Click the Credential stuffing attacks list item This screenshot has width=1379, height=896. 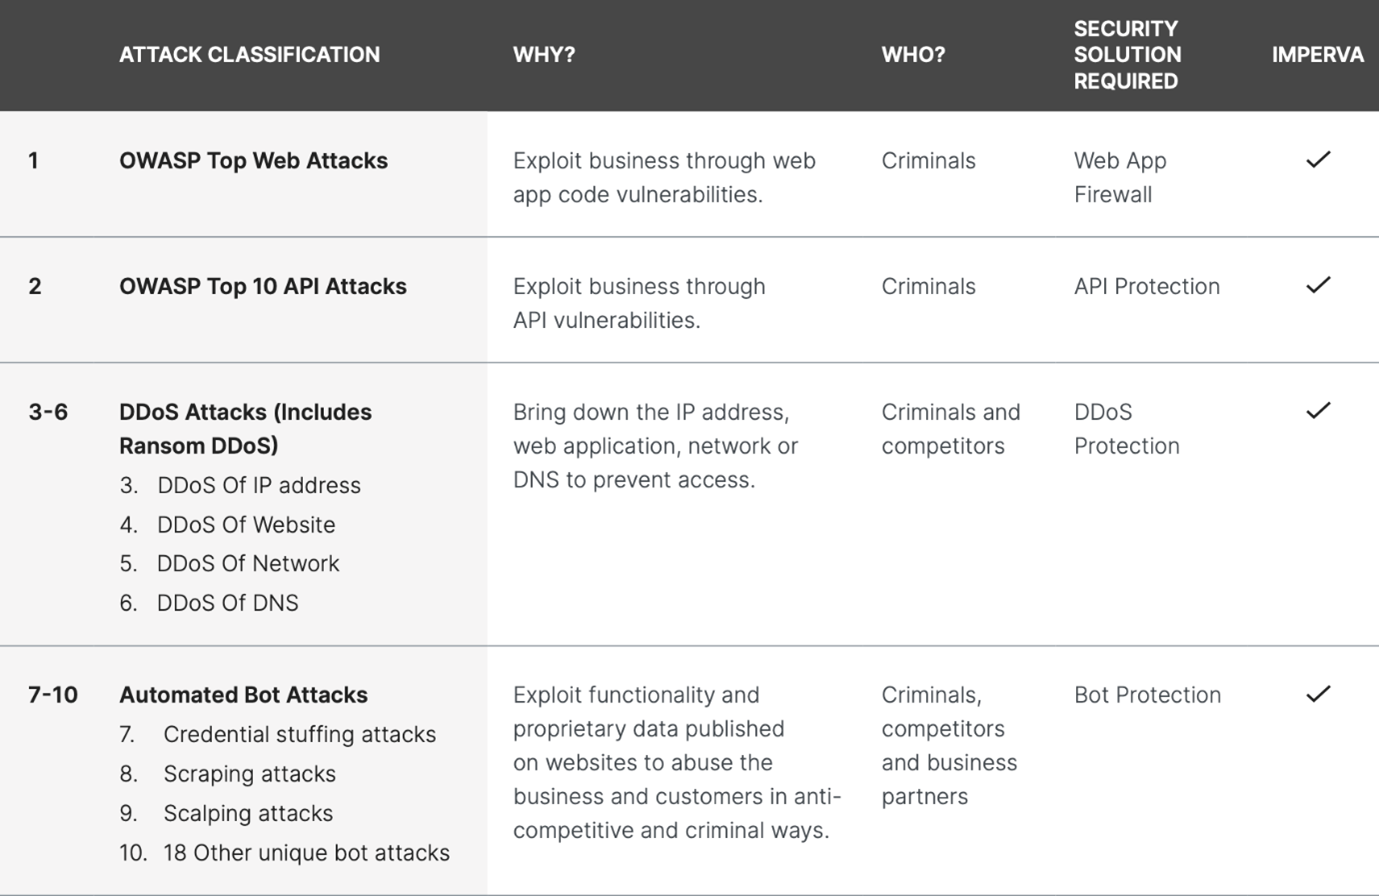[278, 735]
